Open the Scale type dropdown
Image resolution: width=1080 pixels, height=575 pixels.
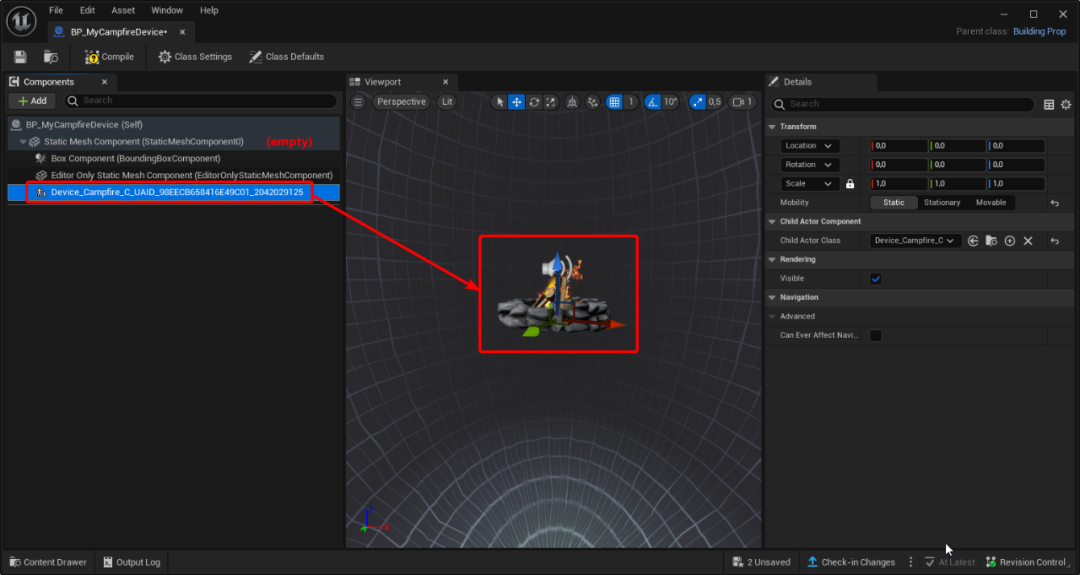coord(809,184)
